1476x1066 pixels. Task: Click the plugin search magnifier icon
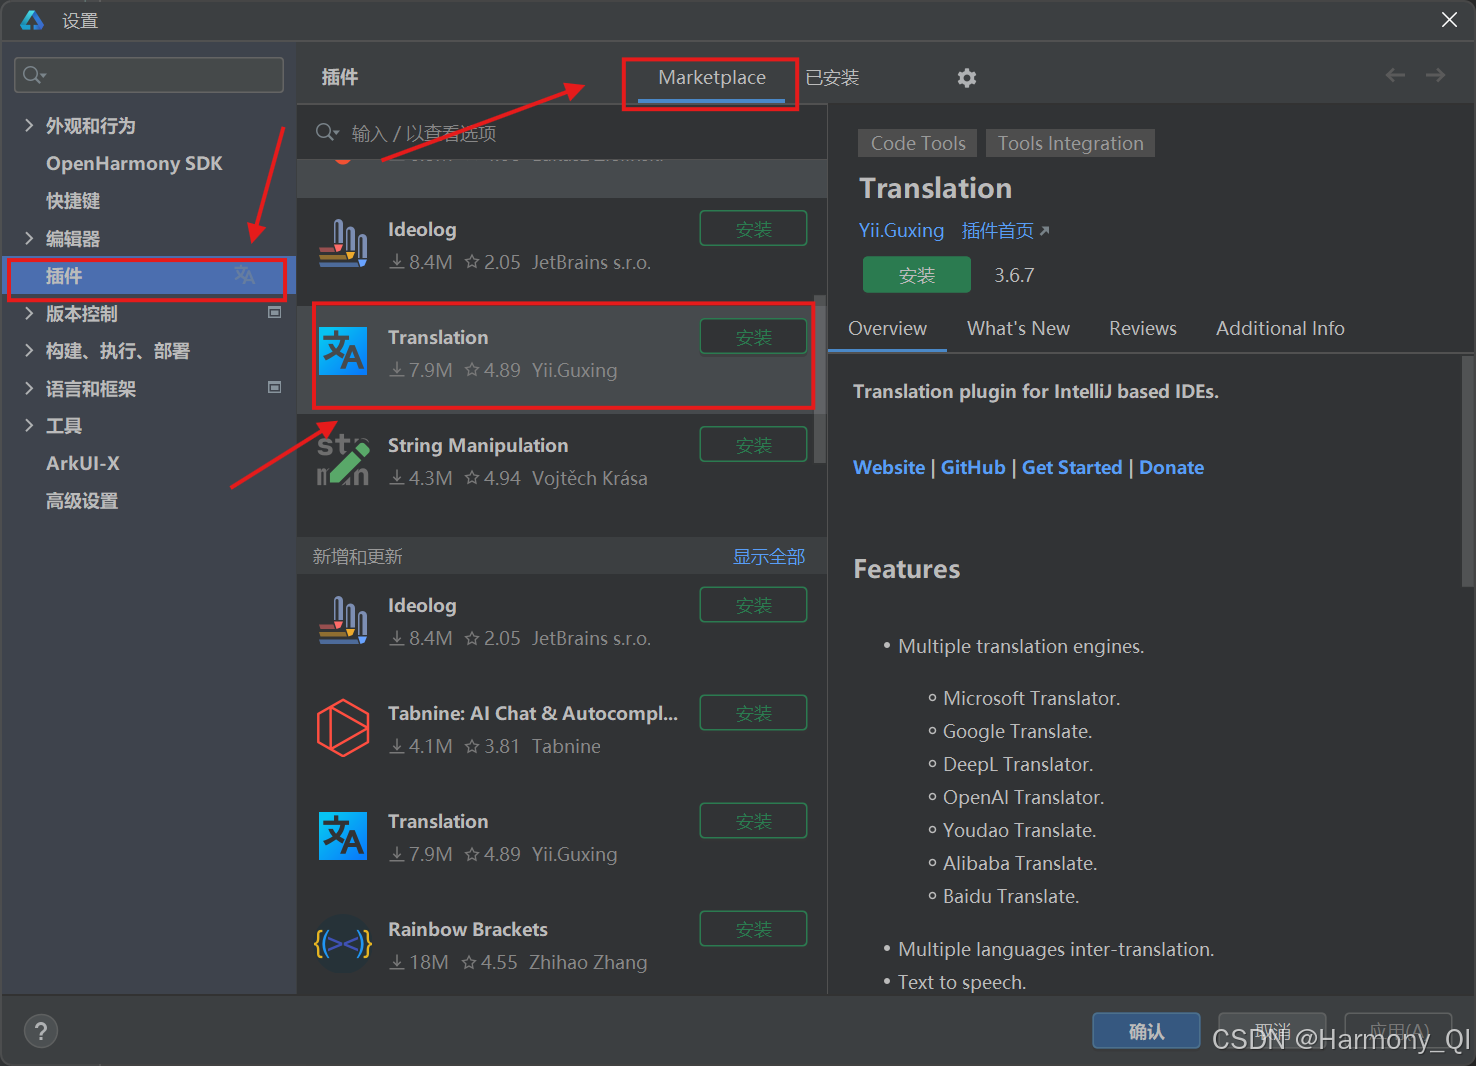tap(327, 132)
